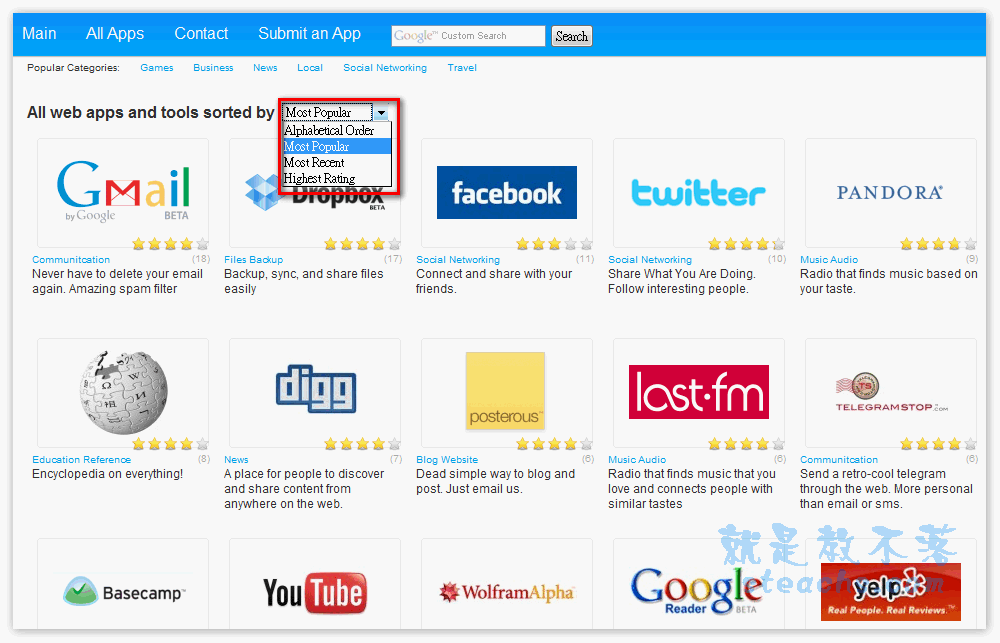Browse the News popular category
1000x643 pixels.
pyautogui.click(x=265, y=68)
